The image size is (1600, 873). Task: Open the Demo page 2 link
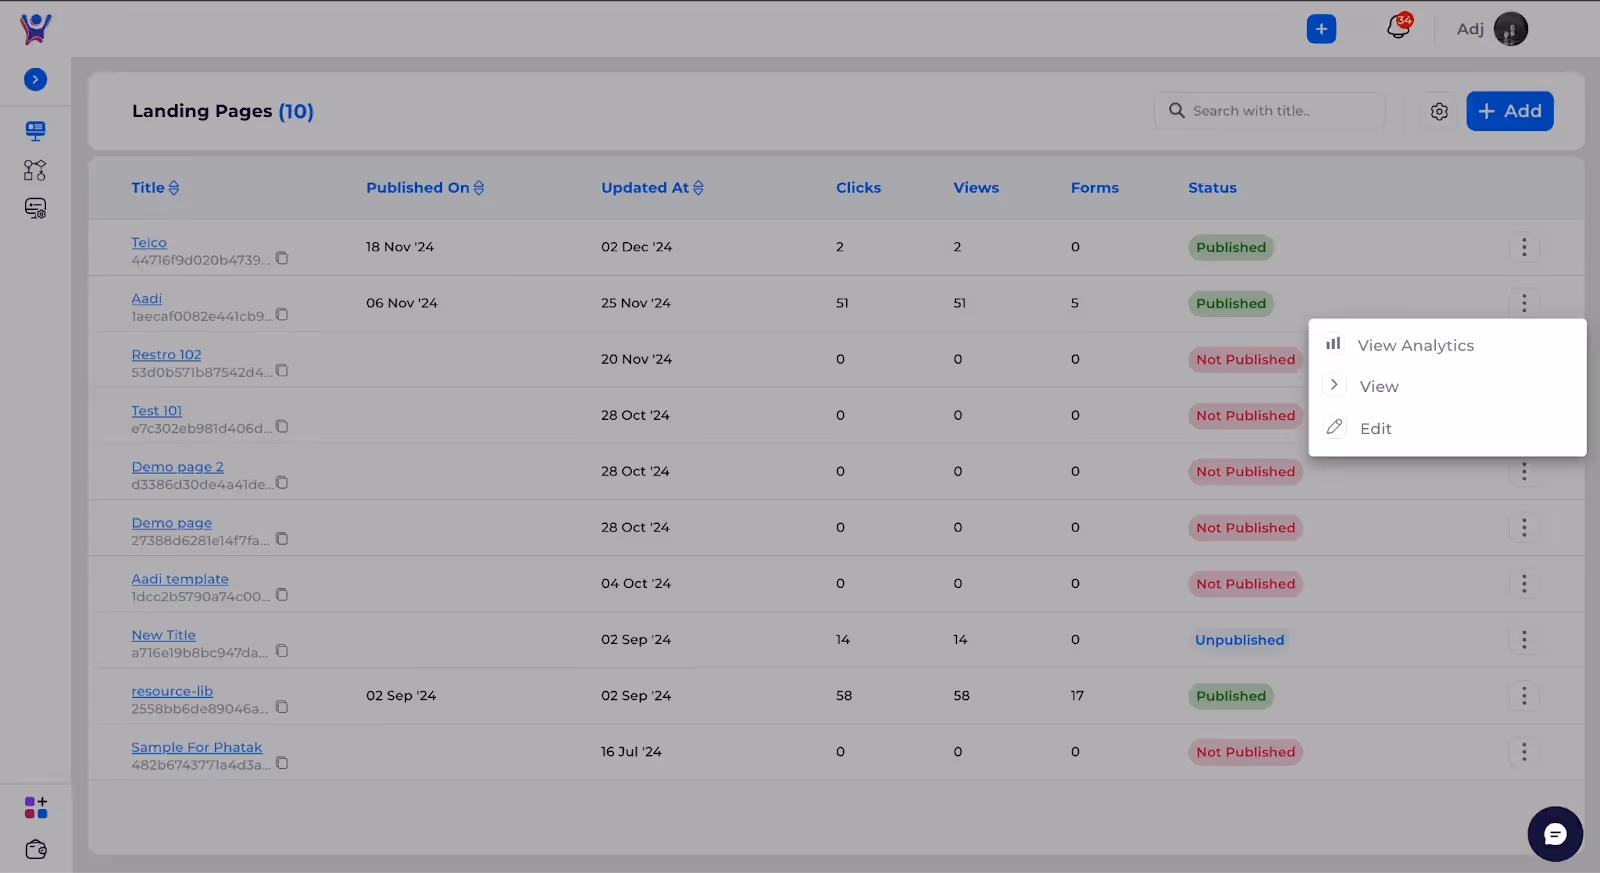[177, 466]
